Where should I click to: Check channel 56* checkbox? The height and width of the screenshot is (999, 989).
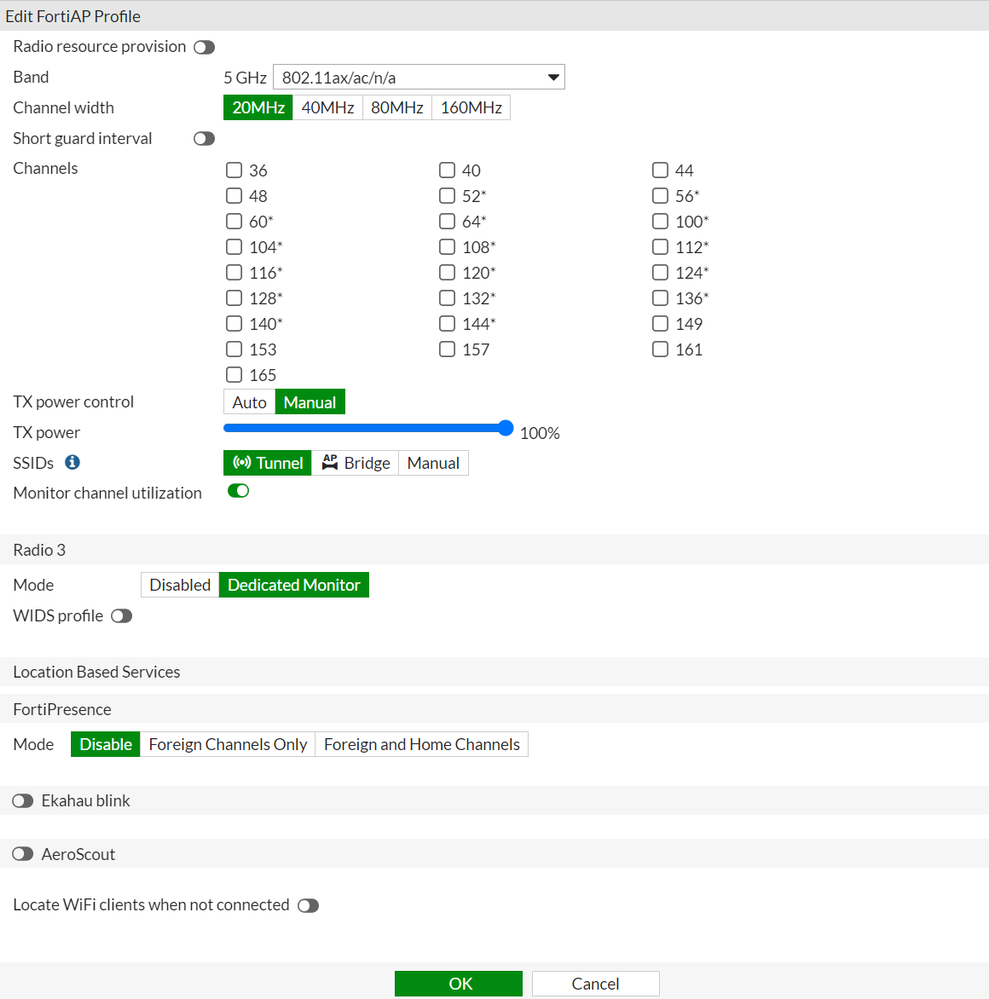pos(660,196)
